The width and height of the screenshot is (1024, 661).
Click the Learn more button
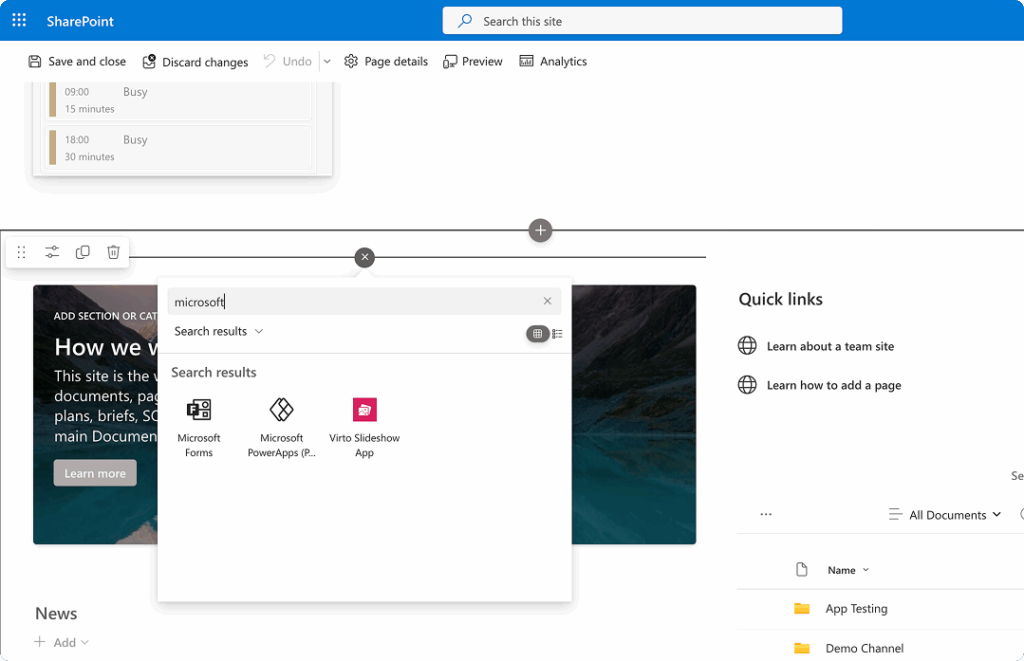tap(94, 472)
